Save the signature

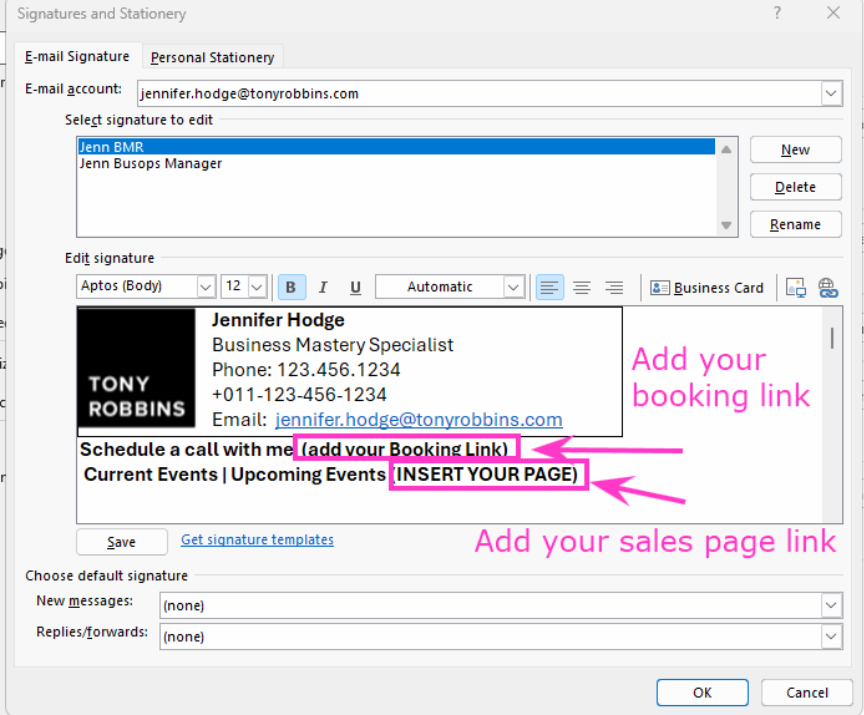pyautogui.click(x=122, y=542)
